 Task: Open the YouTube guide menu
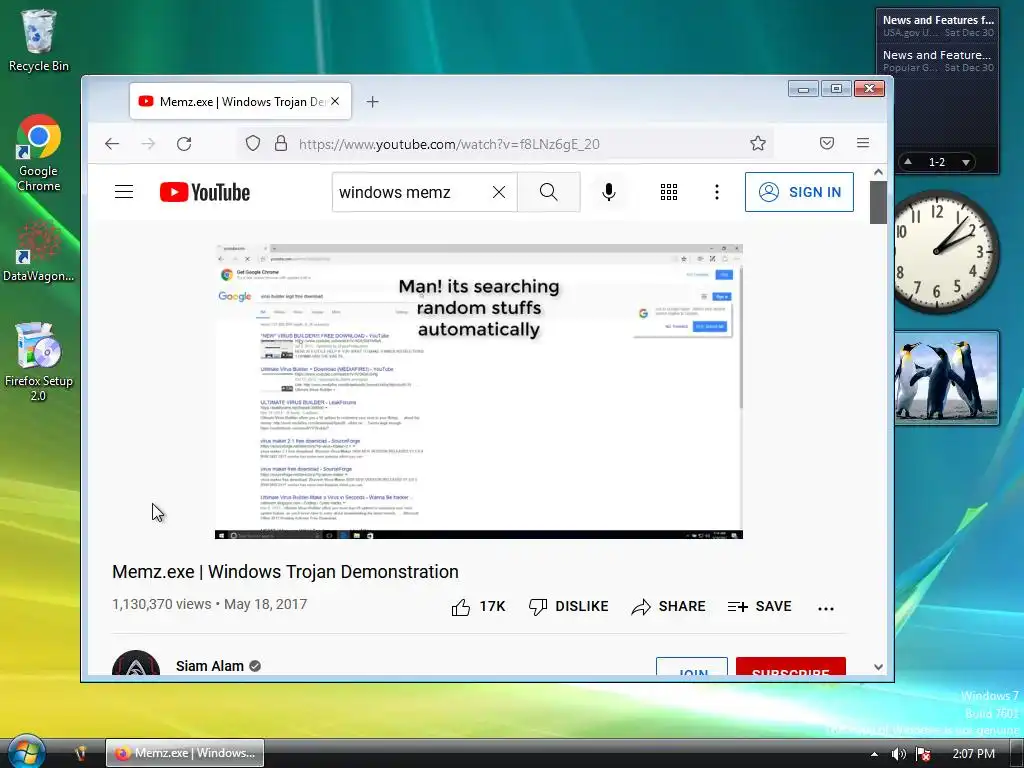pos(124,192)
